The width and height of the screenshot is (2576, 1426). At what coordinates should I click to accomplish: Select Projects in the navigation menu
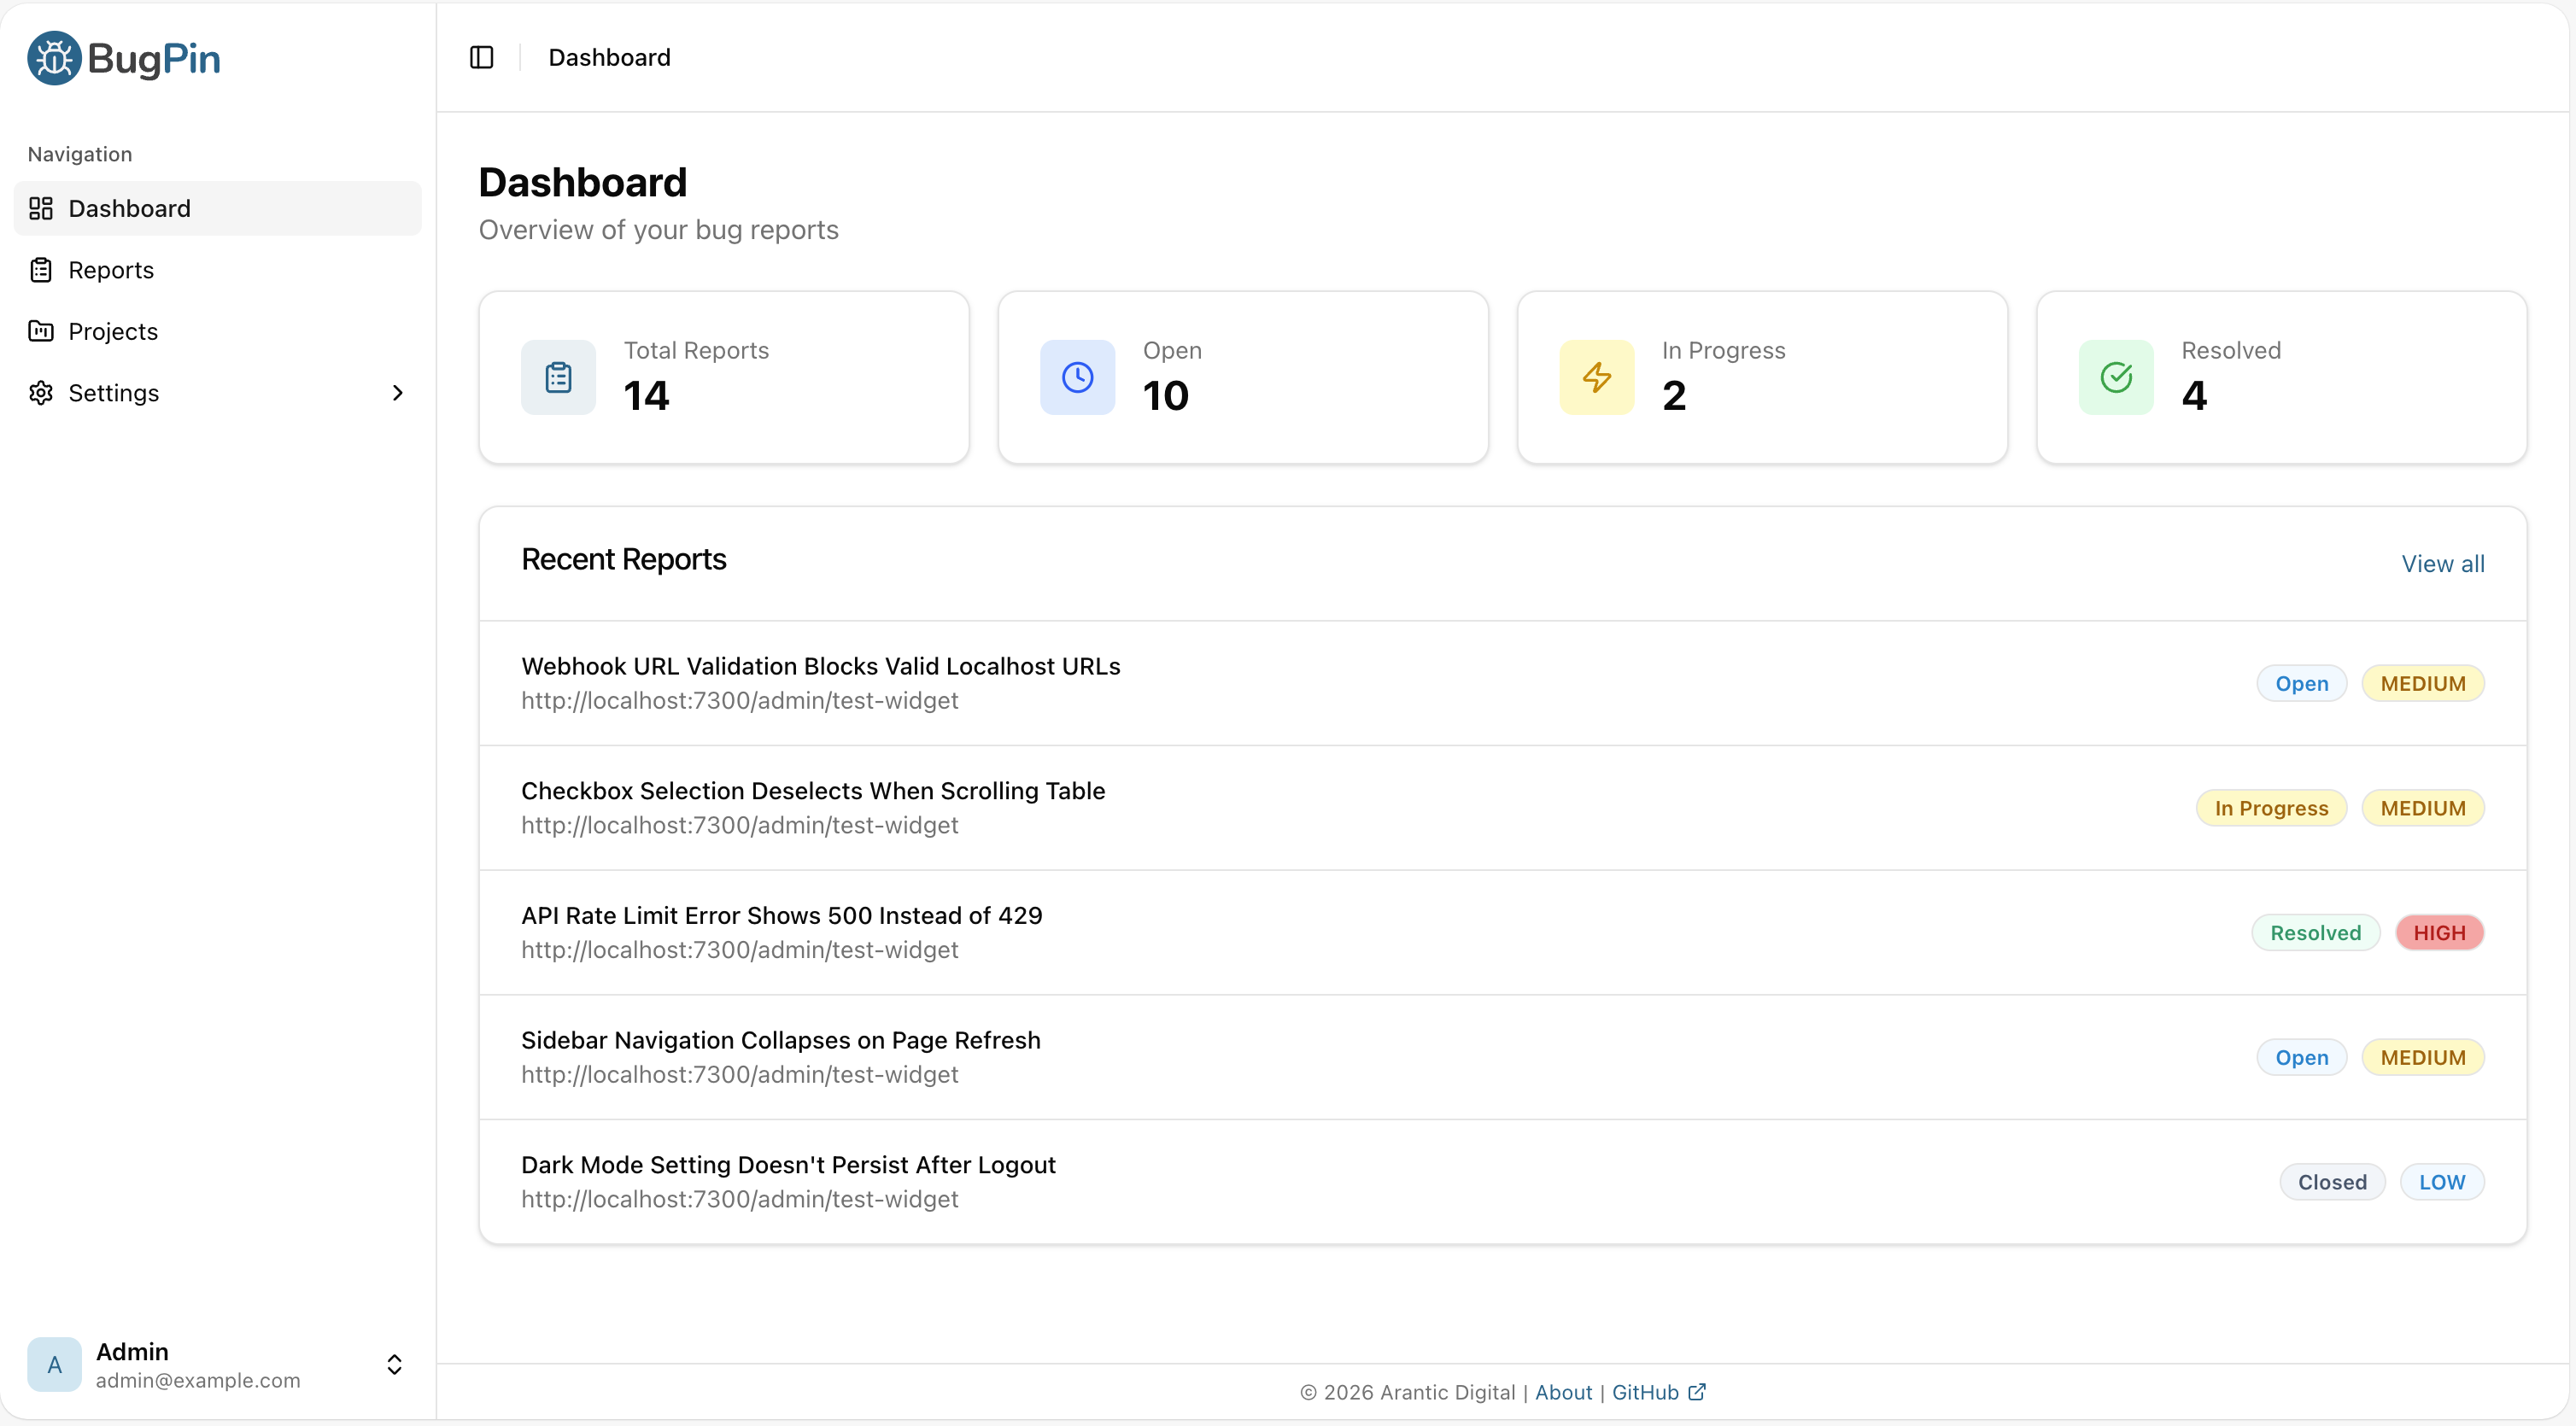(113, 331)
